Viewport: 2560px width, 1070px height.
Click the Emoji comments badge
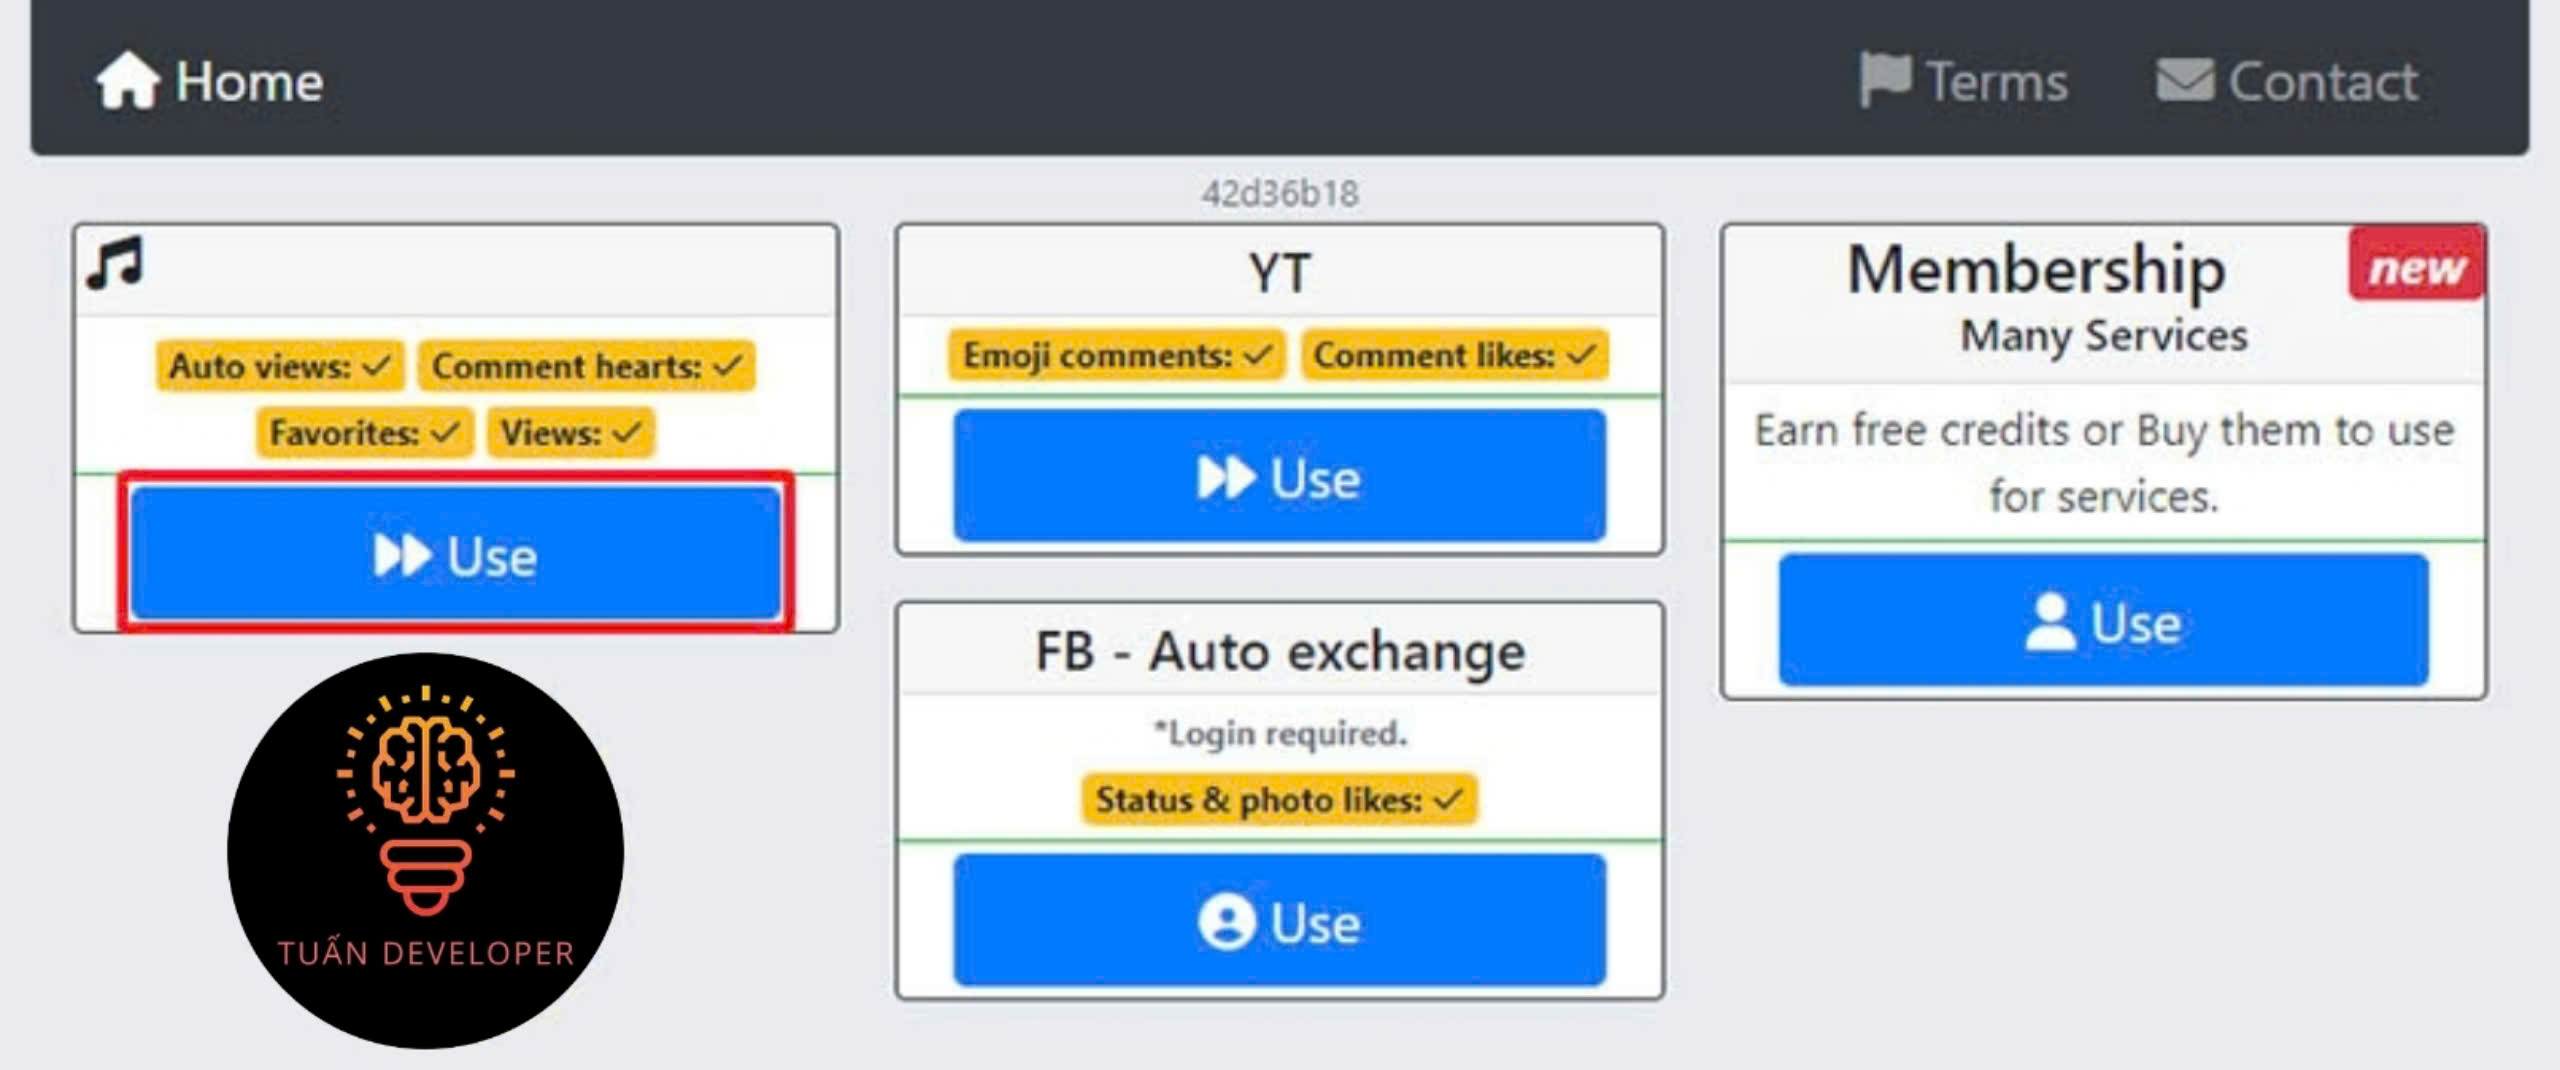pyautogui.click(x=1116, y=355)
